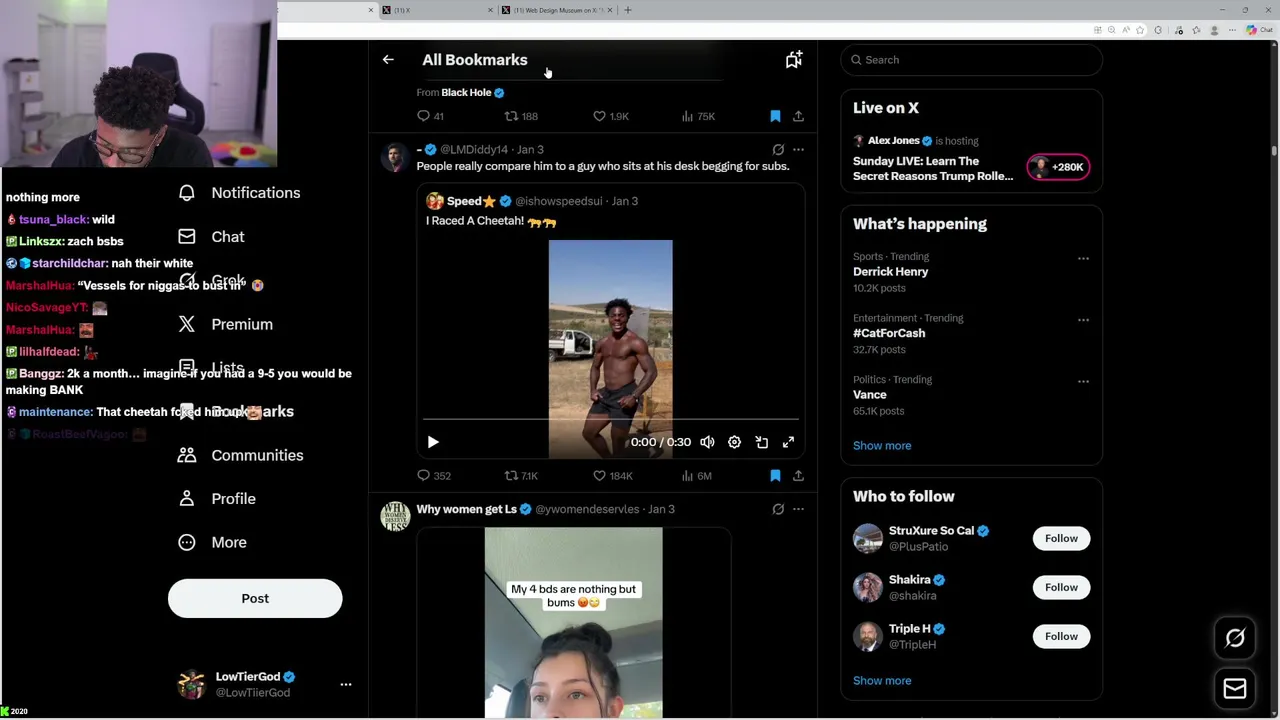Open Why women get Ls profile avatar

click(395, 516)
